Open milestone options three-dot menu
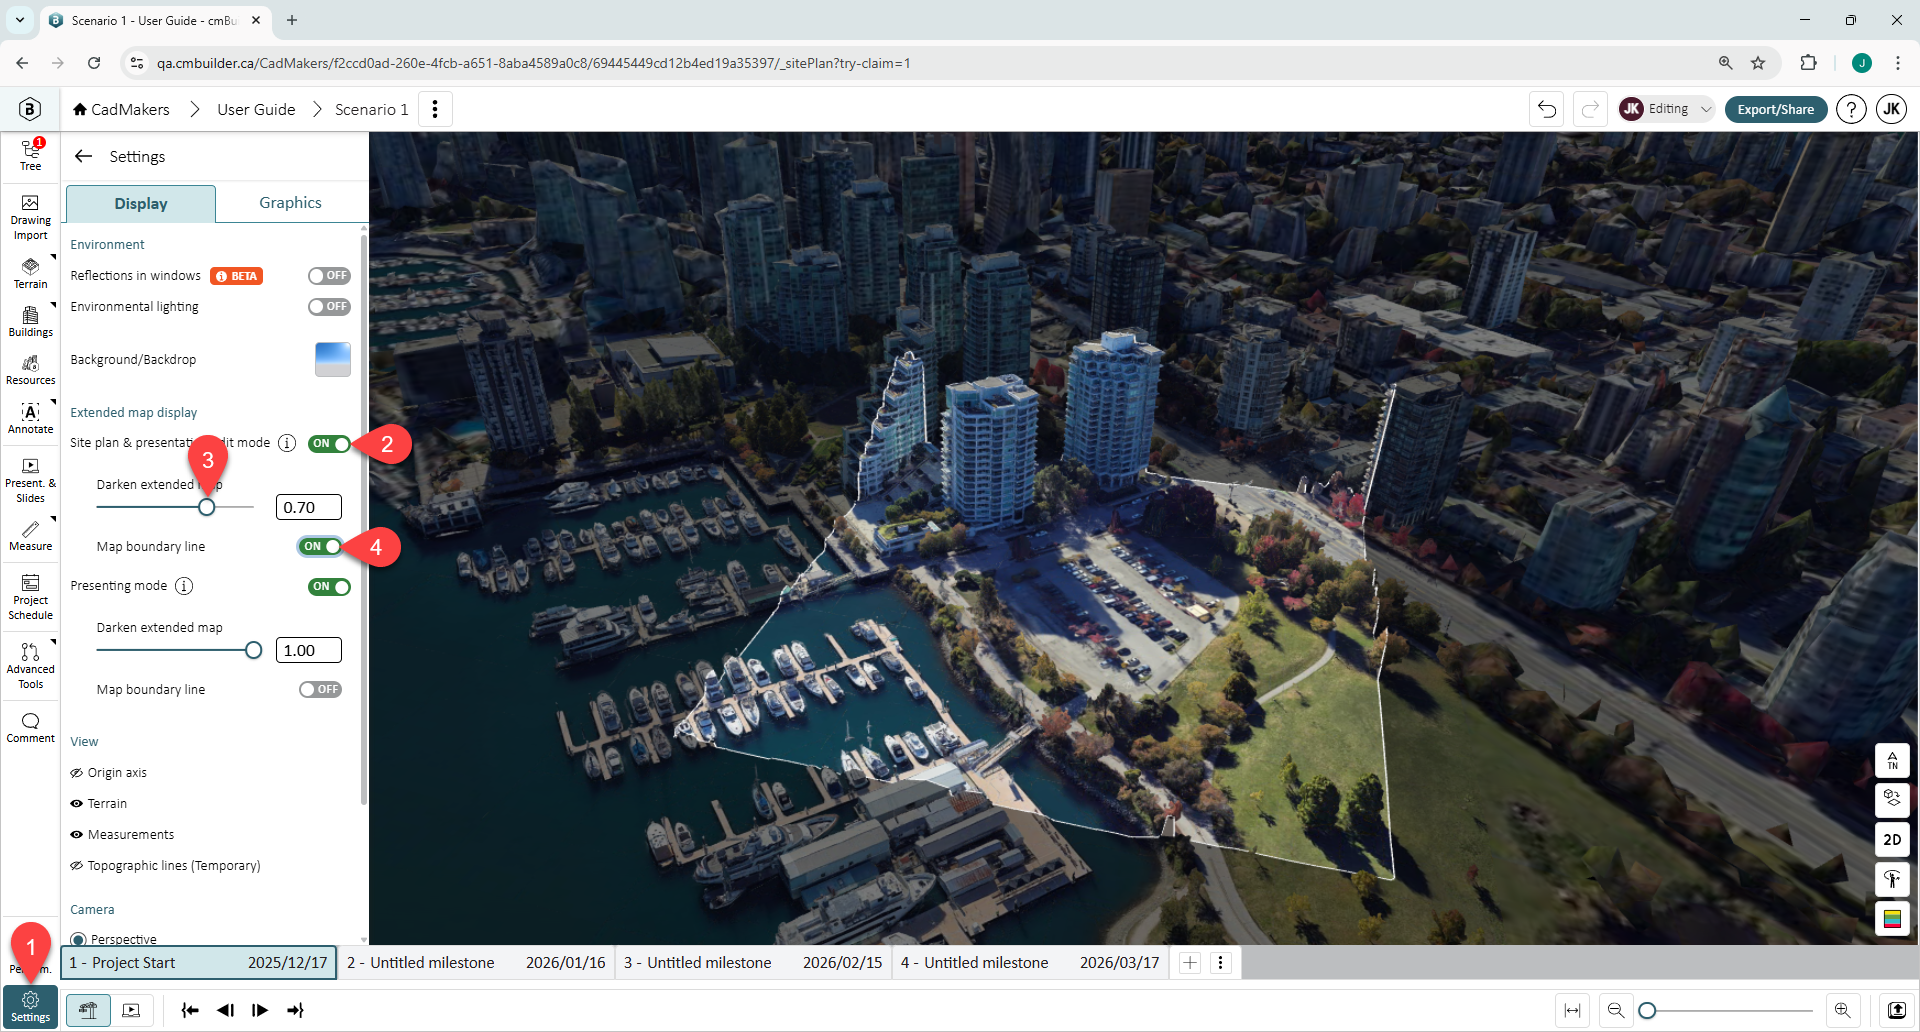This screenshot has height=1032, width=1920. (1220, 963)
